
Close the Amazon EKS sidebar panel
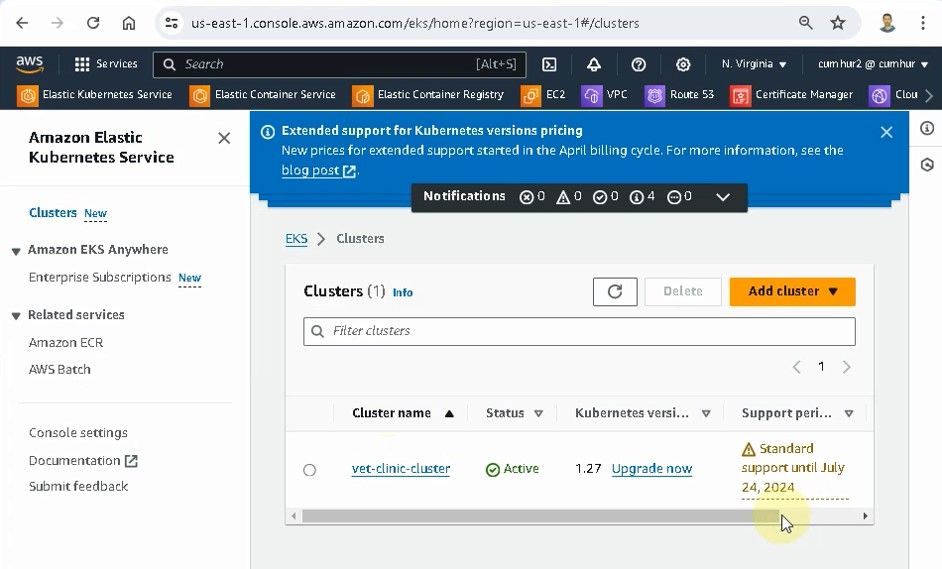point(224,138)
